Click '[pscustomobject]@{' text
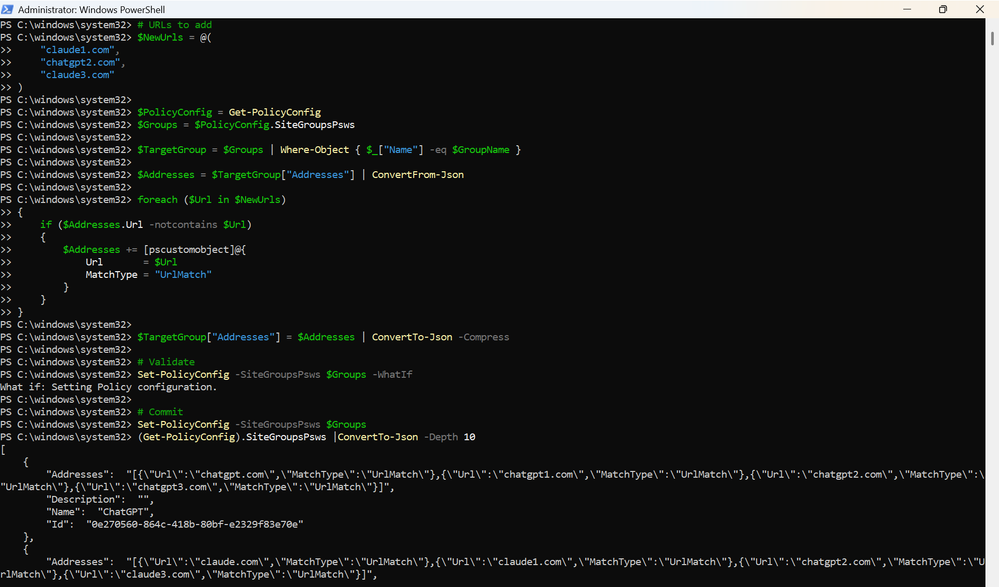This screenshot has height=587, width=999. (x=194, y=249)
